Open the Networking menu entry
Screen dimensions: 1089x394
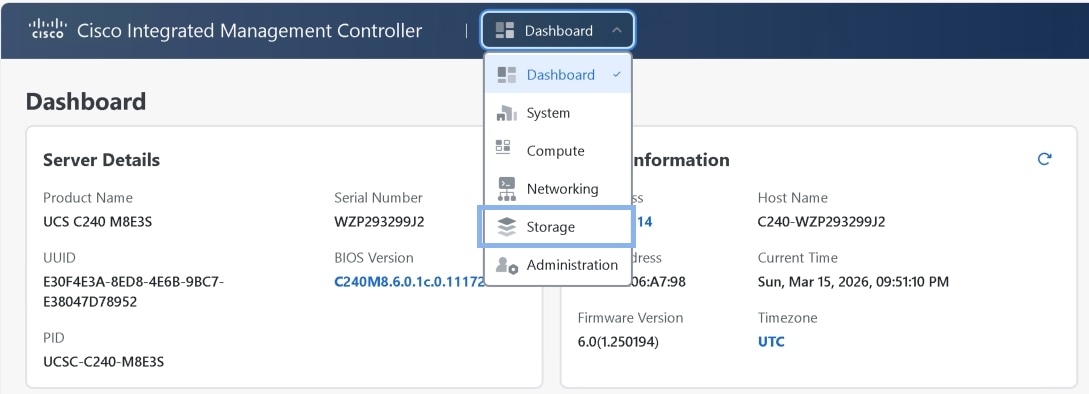coord(558,189)
